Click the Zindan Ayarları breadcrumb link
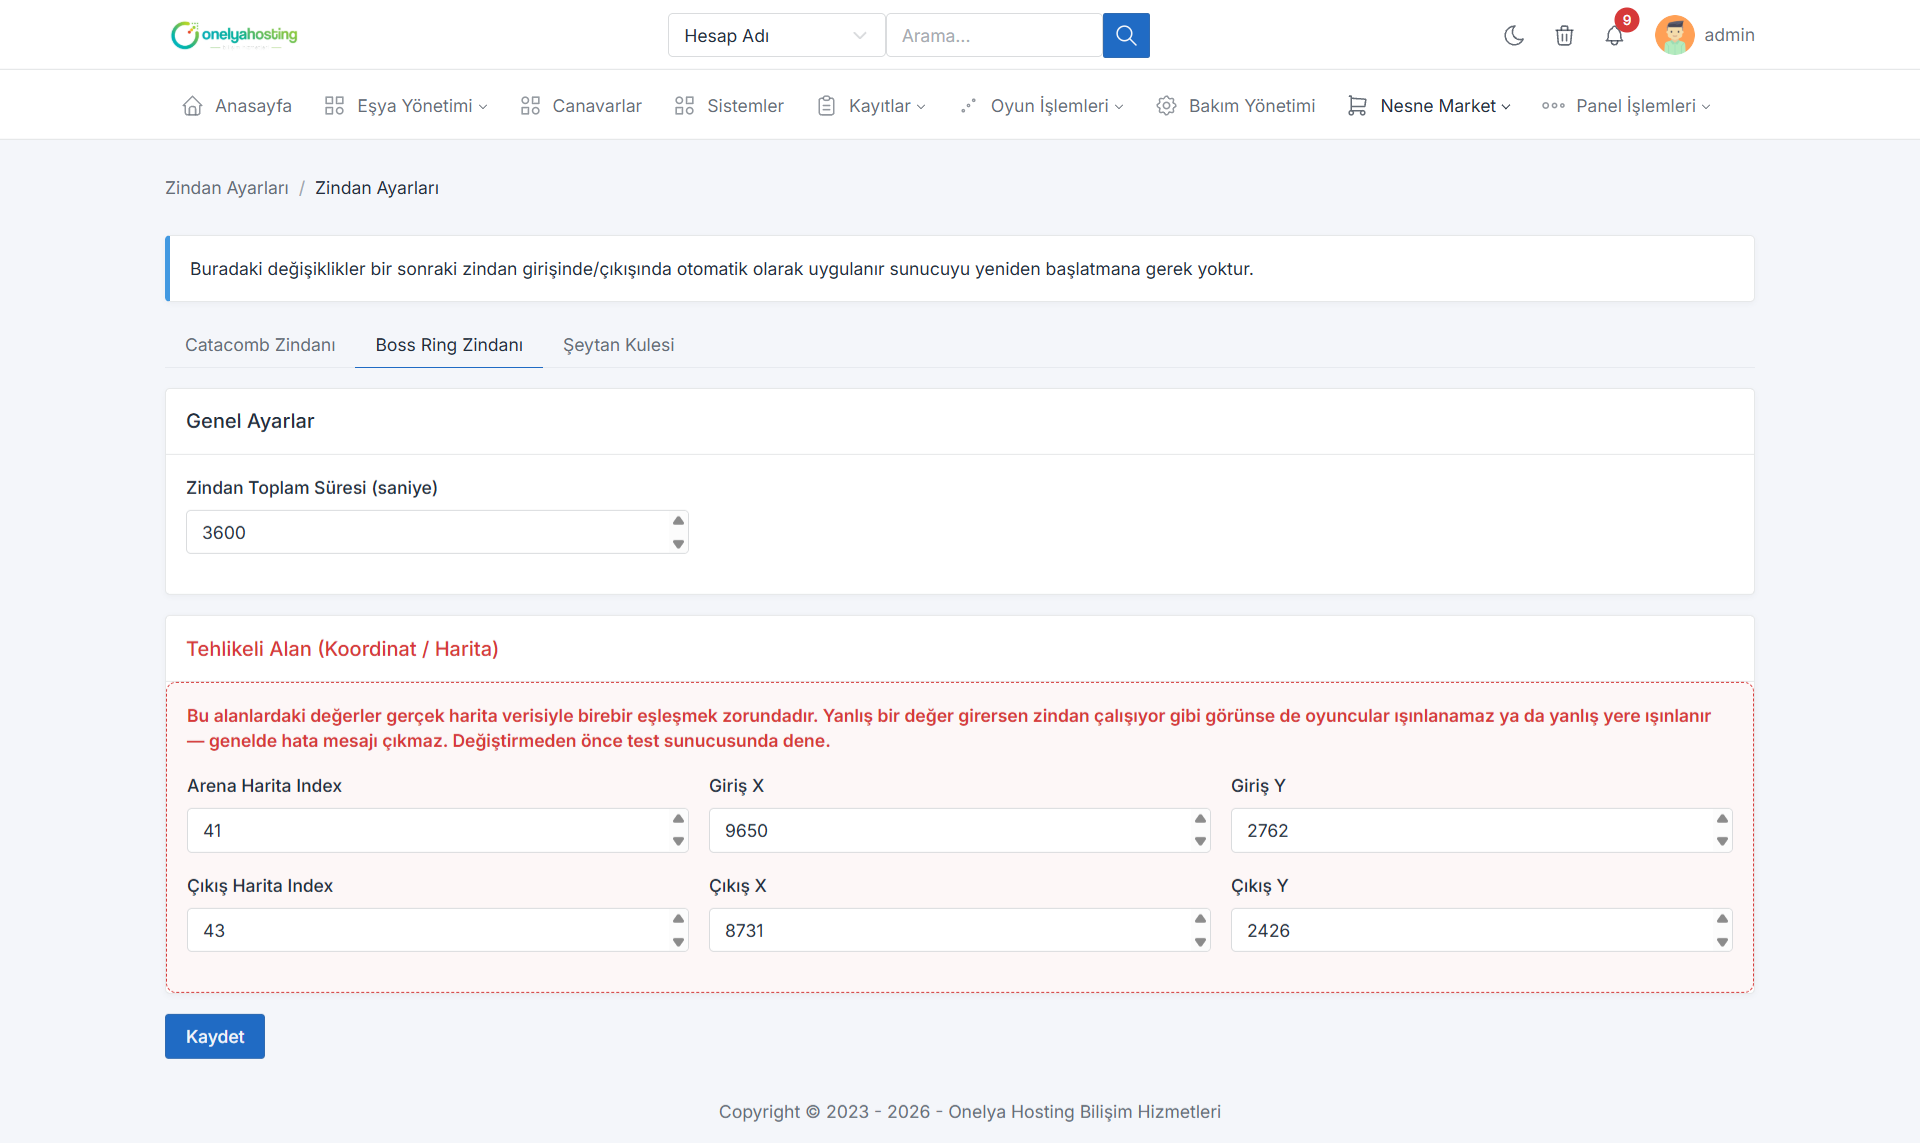This screenshot has width=1920, height=1143. point(227,188)
